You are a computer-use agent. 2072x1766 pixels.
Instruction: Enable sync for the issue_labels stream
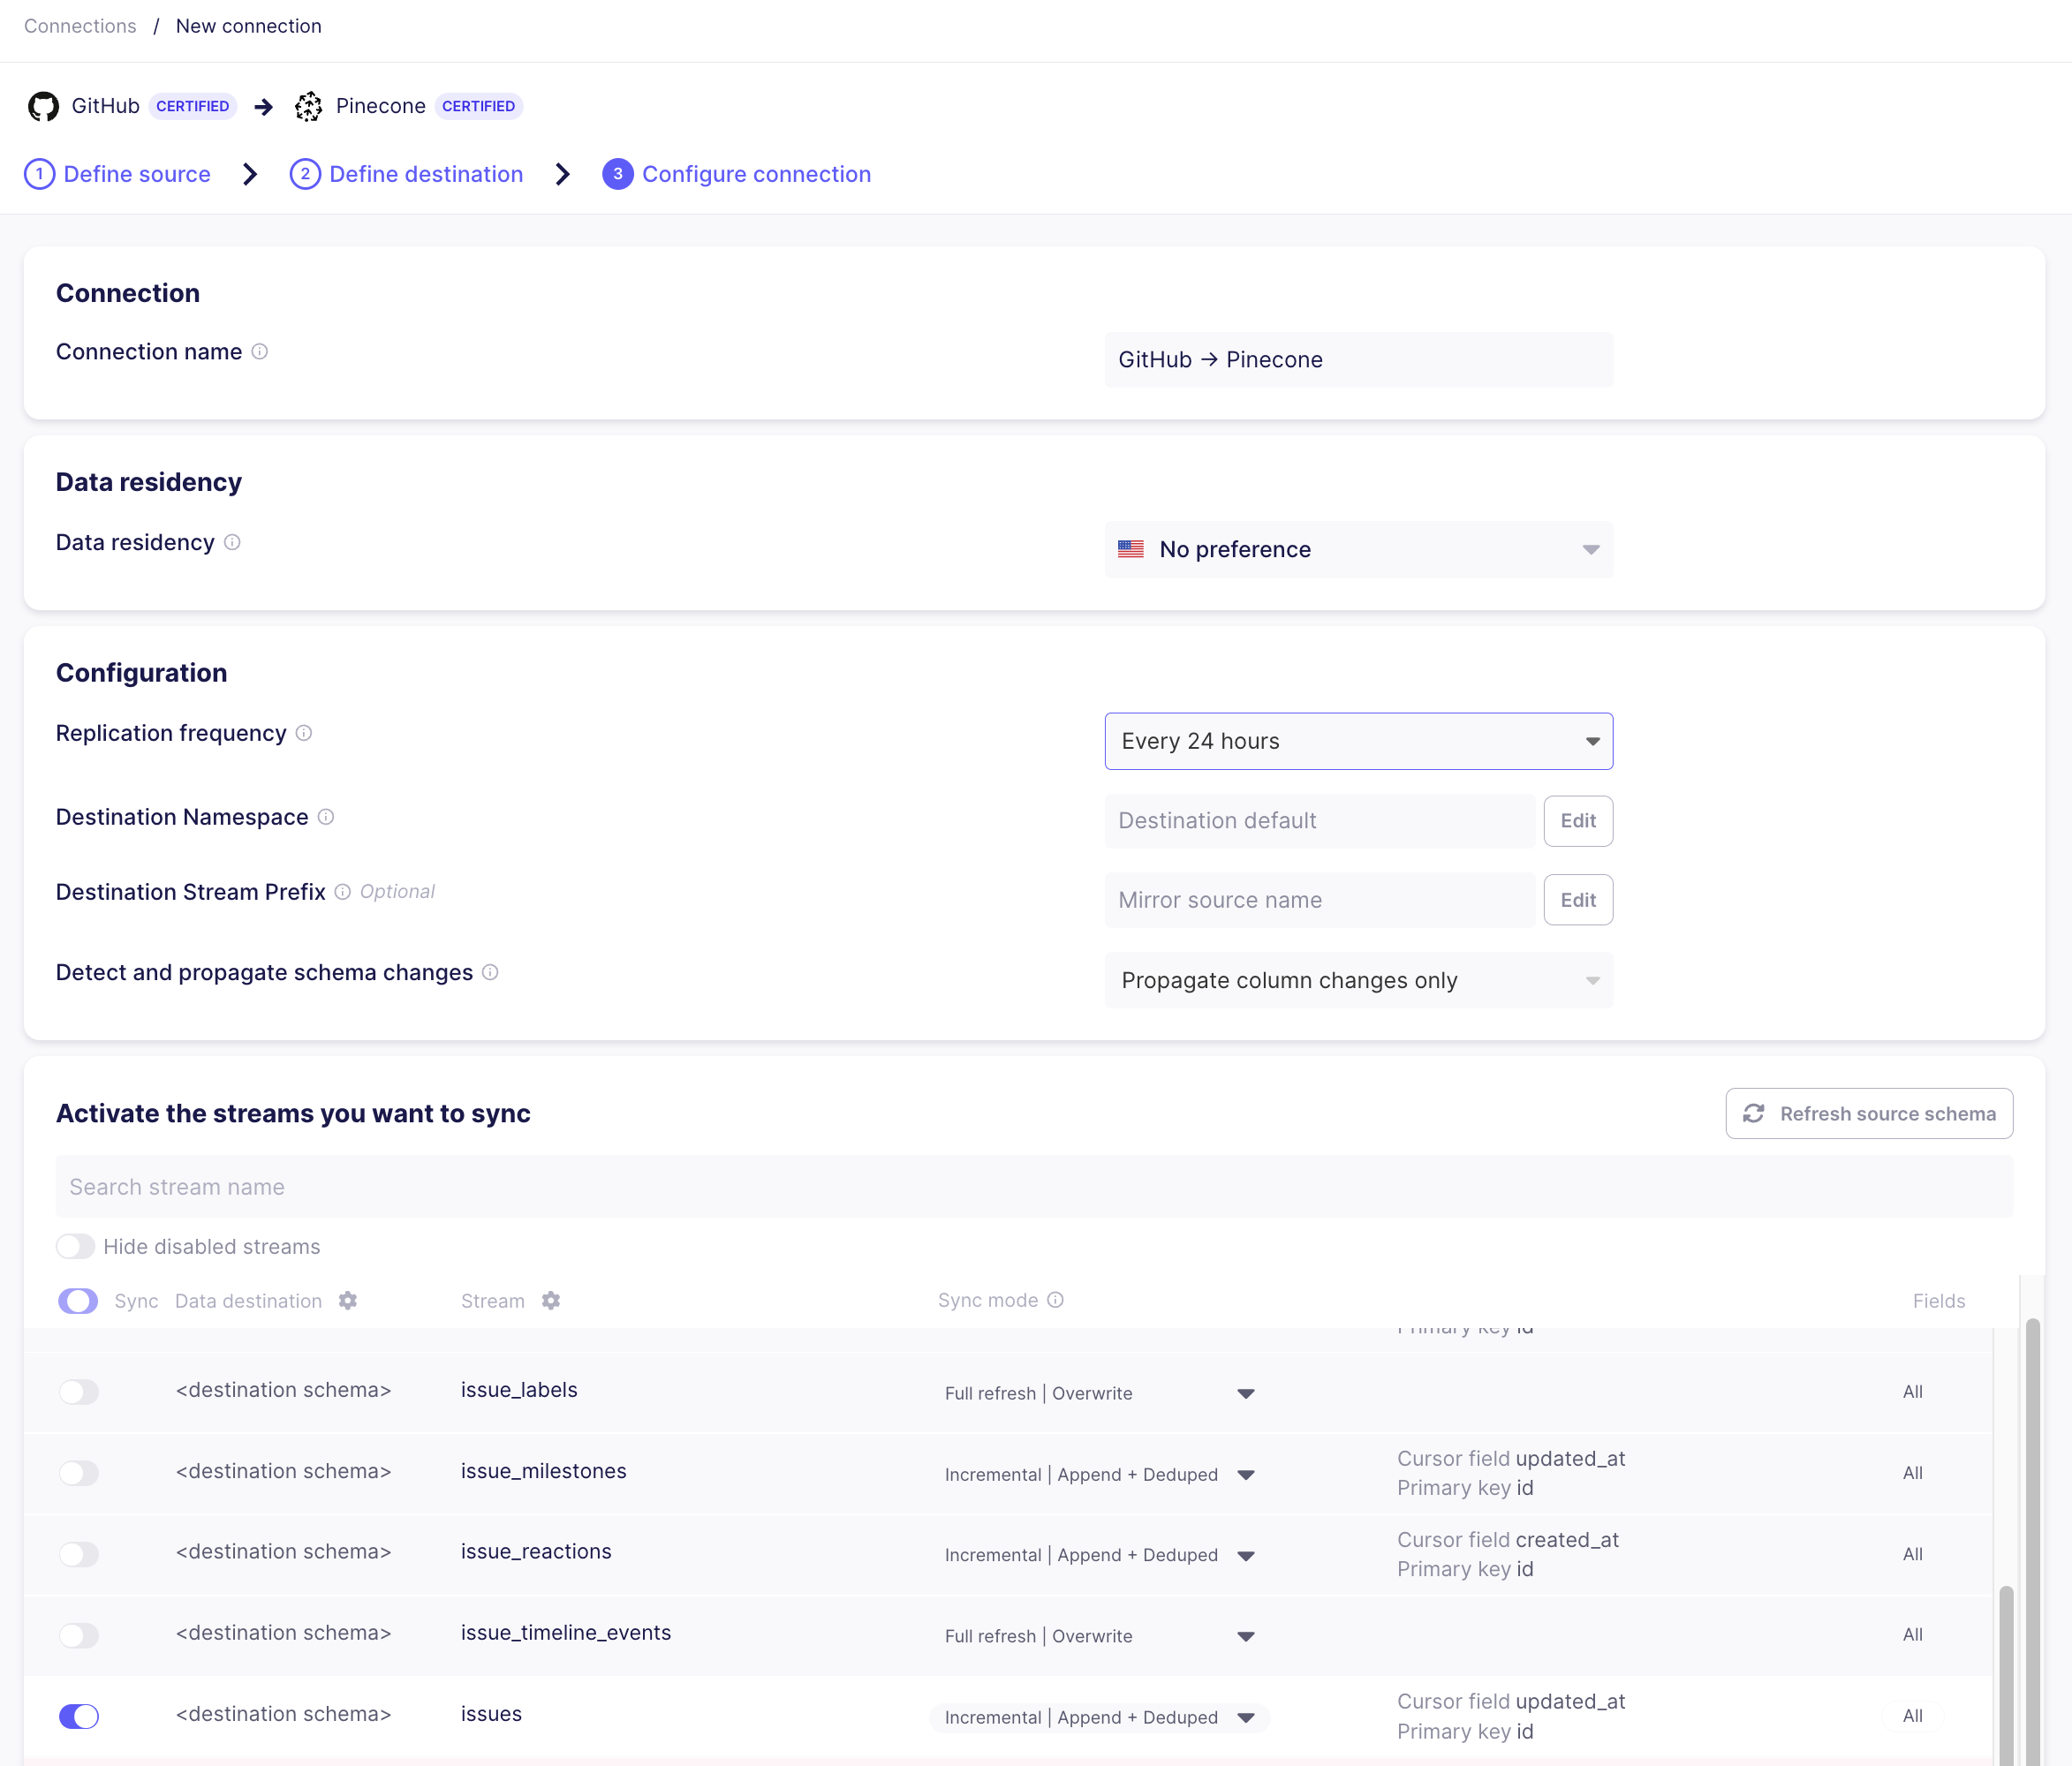pyautogui.click(x=79, y=1392)
